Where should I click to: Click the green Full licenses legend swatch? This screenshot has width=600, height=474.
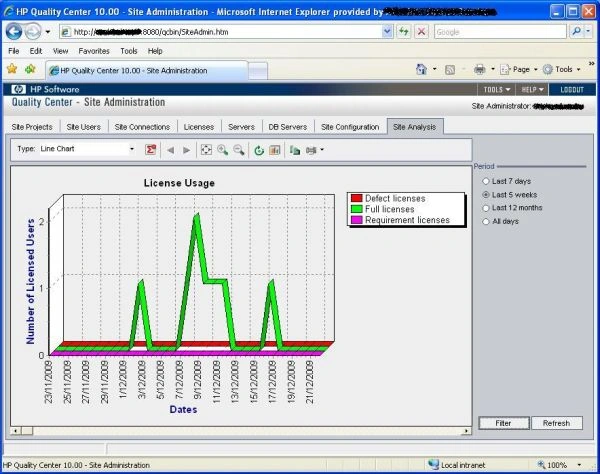point(357,209)
